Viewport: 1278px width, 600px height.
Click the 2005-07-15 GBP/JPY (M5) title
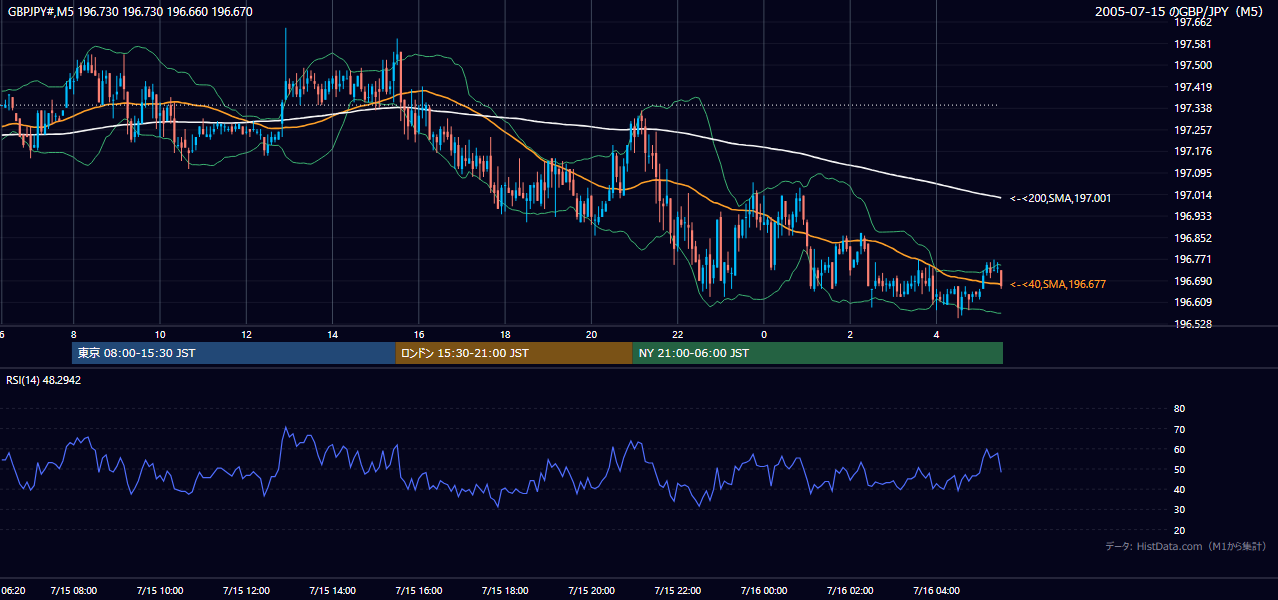coord(1181,11)
